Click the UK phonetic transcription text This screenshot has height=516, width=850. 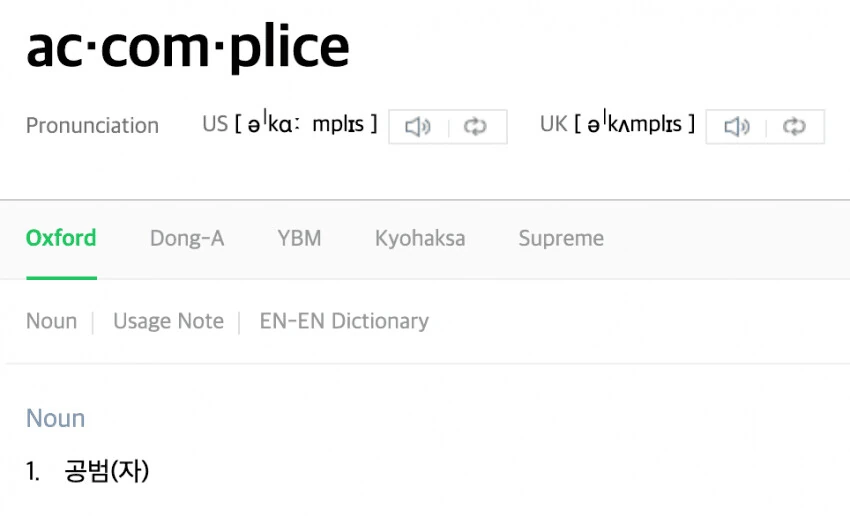[x=635, y=125]
